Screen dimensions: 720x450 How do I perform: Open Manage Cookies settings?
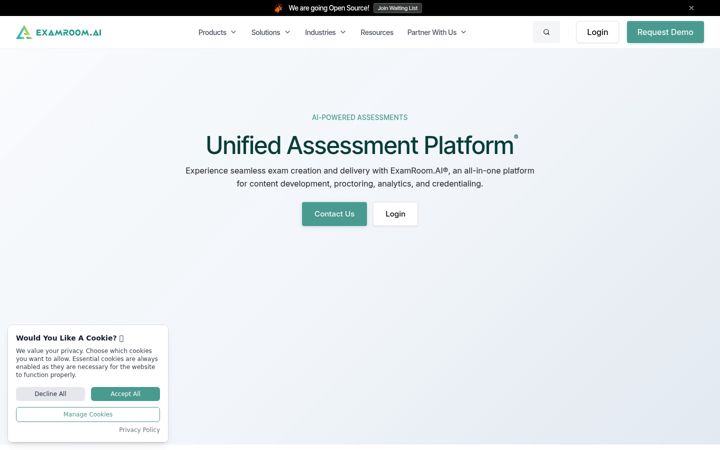coord(88,414)
